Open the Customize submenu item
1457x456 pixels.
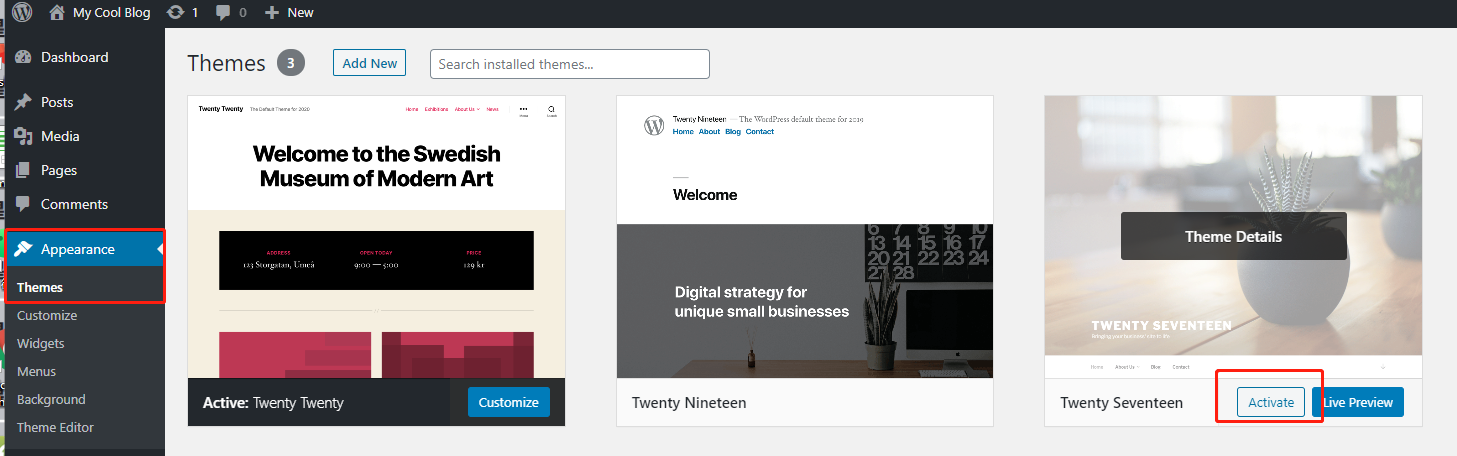(x=47, y=315)
